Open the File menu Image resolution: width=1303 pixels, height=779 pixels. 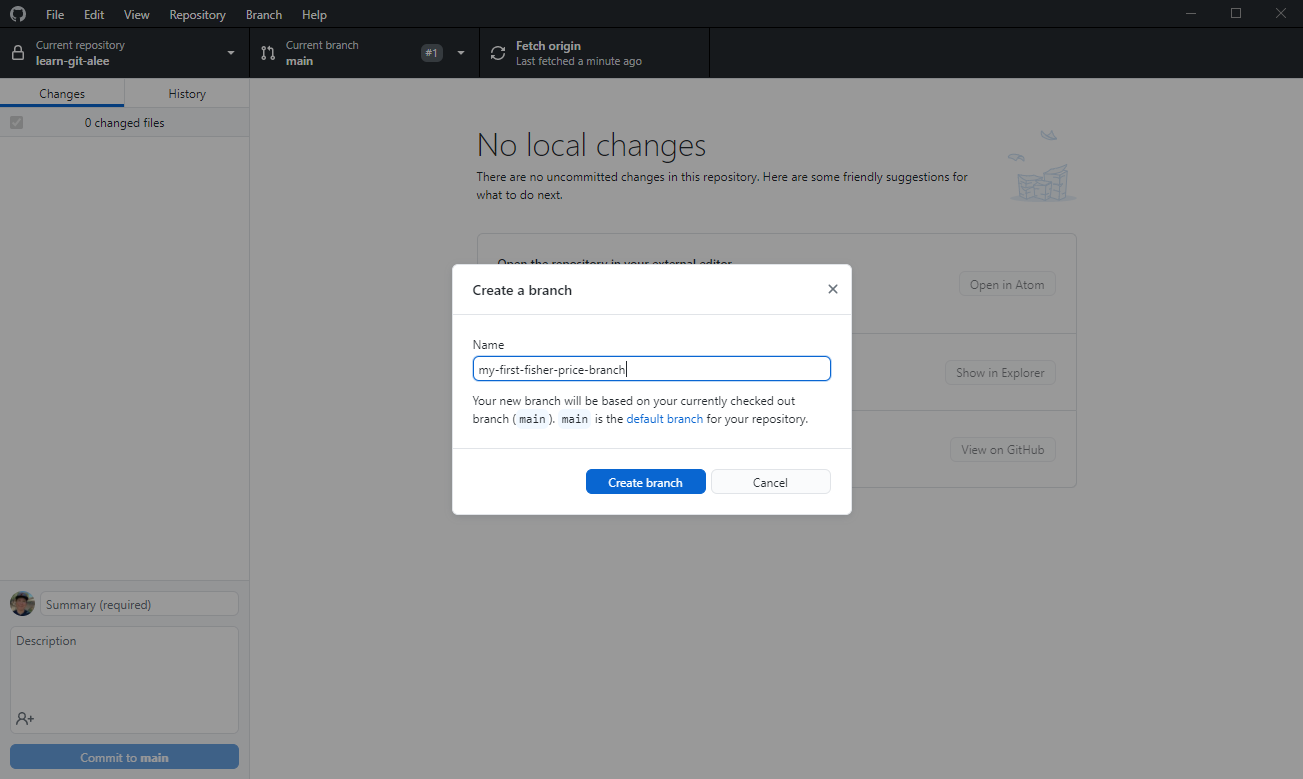click(55, 15)
